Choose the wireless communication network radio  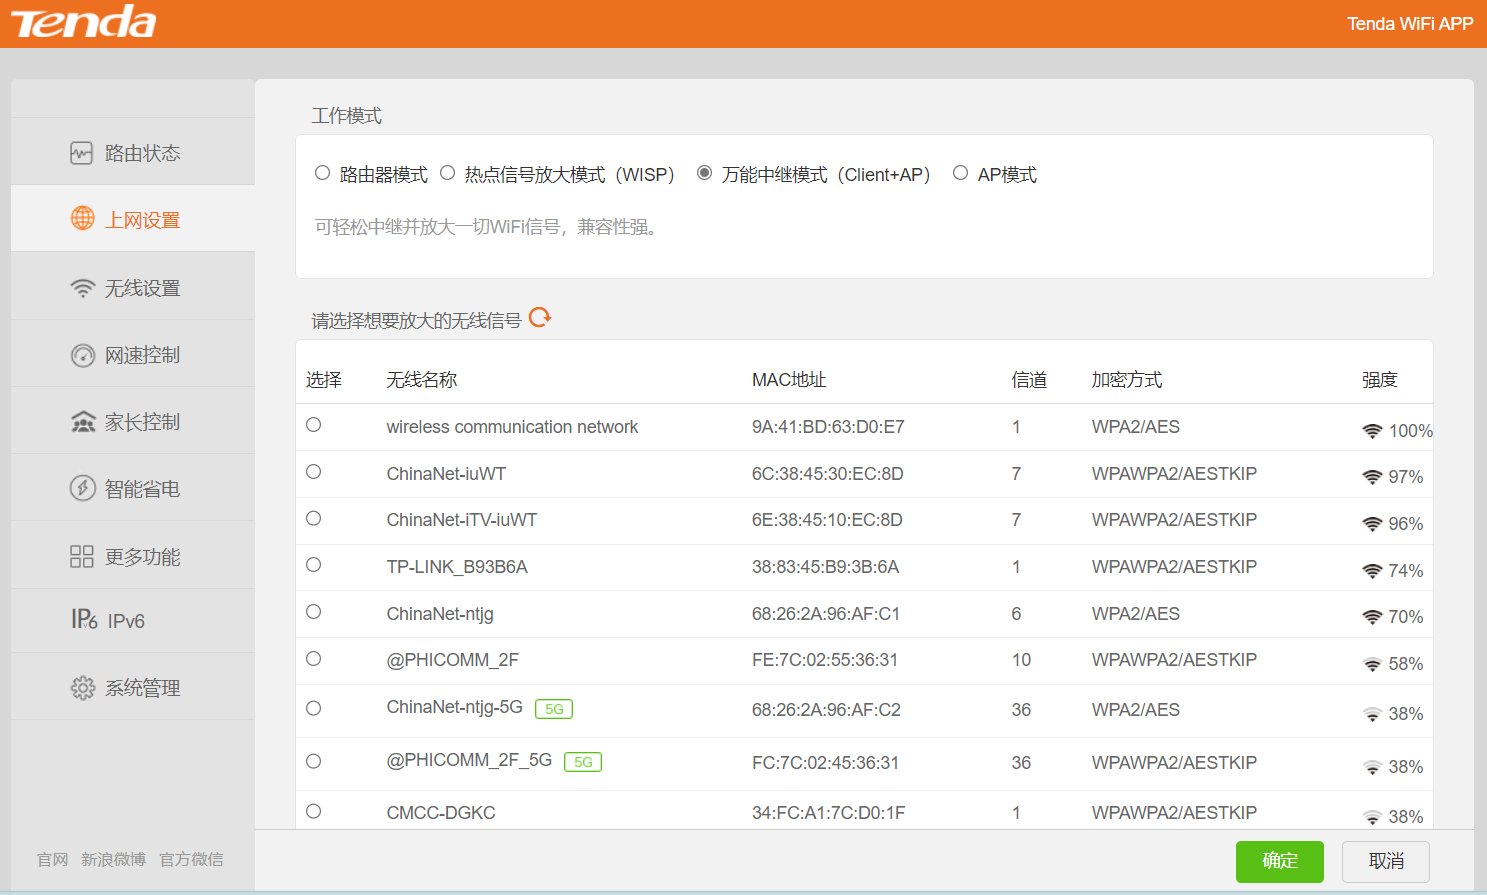[314, 425]
